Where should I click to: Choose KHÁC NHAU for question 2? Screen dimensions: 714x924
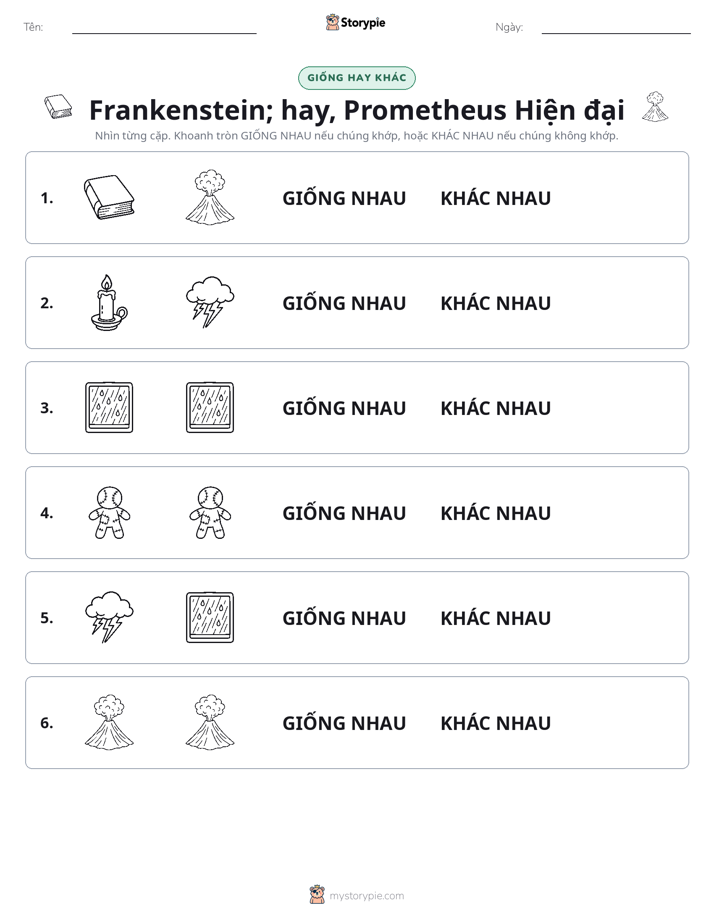coord(495,303)
